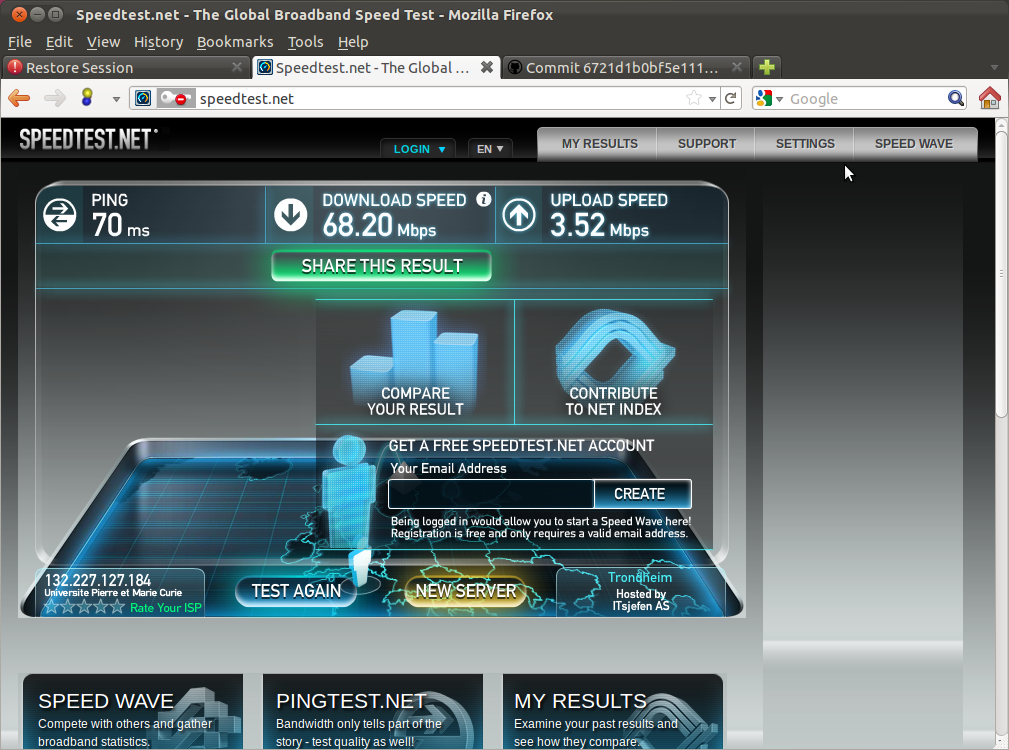Click into the Google search box
The height and width of the screenshot is (750, 1009).
pyautogui.click(x=866, y=98)
